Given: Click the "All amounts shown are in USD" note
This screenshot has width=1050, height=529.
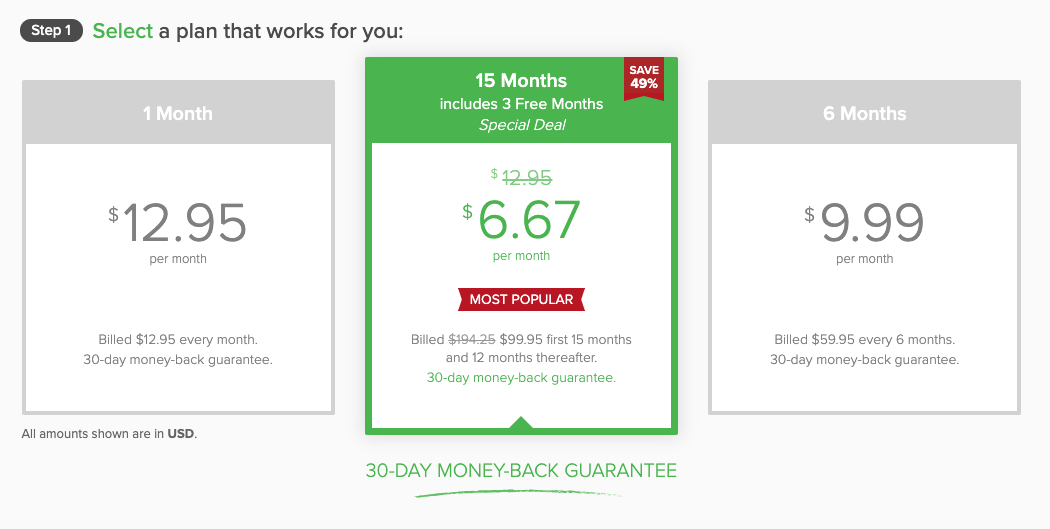Looking at the screenshot, I should coord(109,434).
